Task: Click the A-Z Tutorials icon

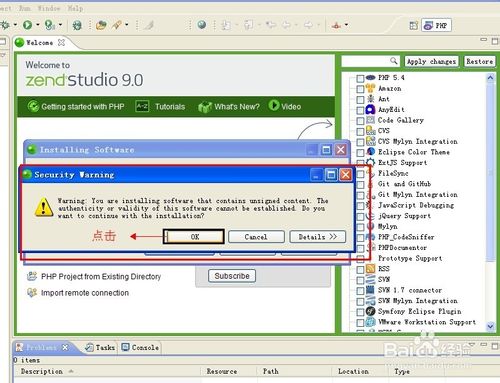Action: 142,106
